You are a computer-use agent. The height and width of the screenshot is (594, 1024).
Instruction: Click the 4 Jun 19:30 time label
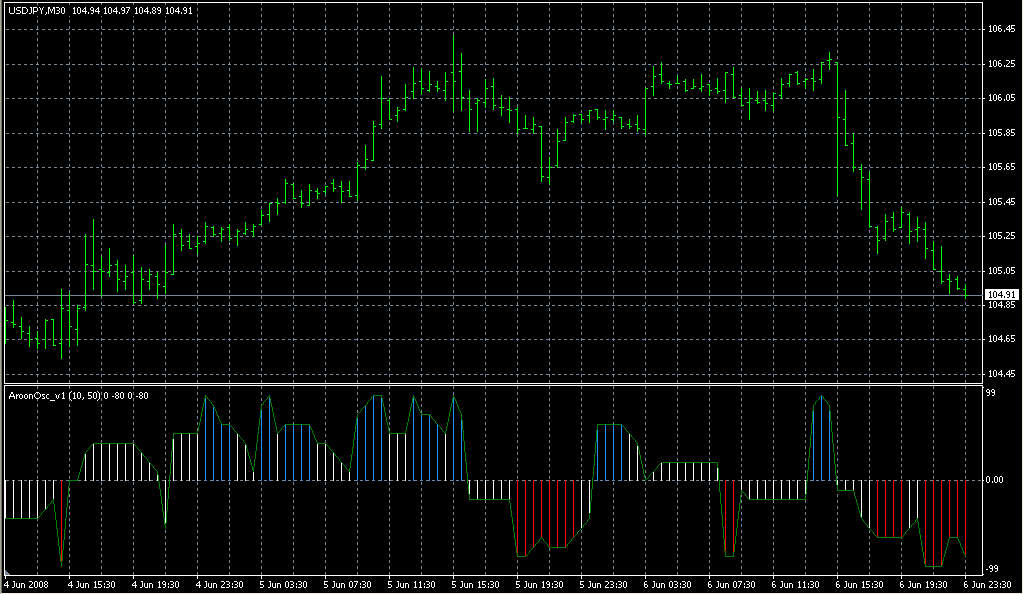click(x=155, y=585)
